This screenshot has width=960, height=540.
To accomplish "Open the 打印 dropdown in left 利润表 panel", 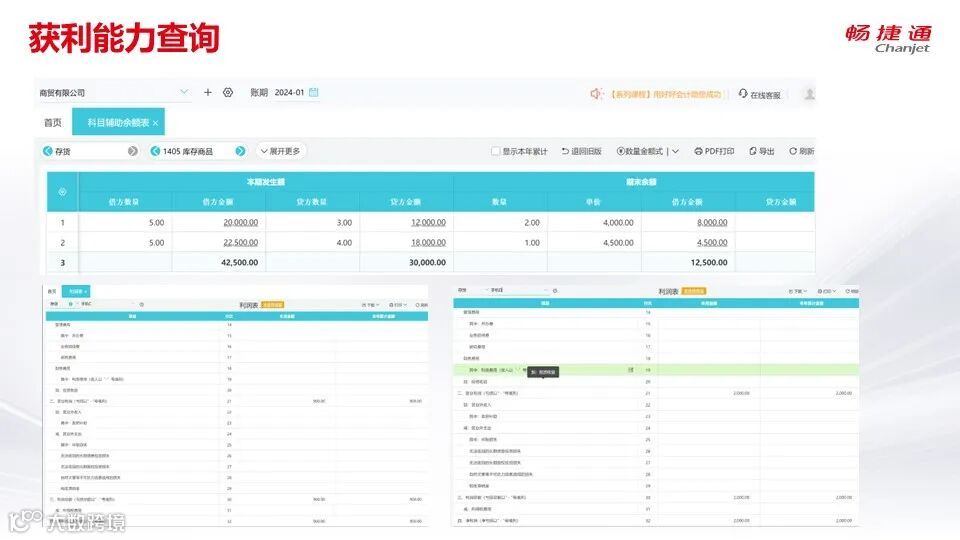I will coord(398,304).
